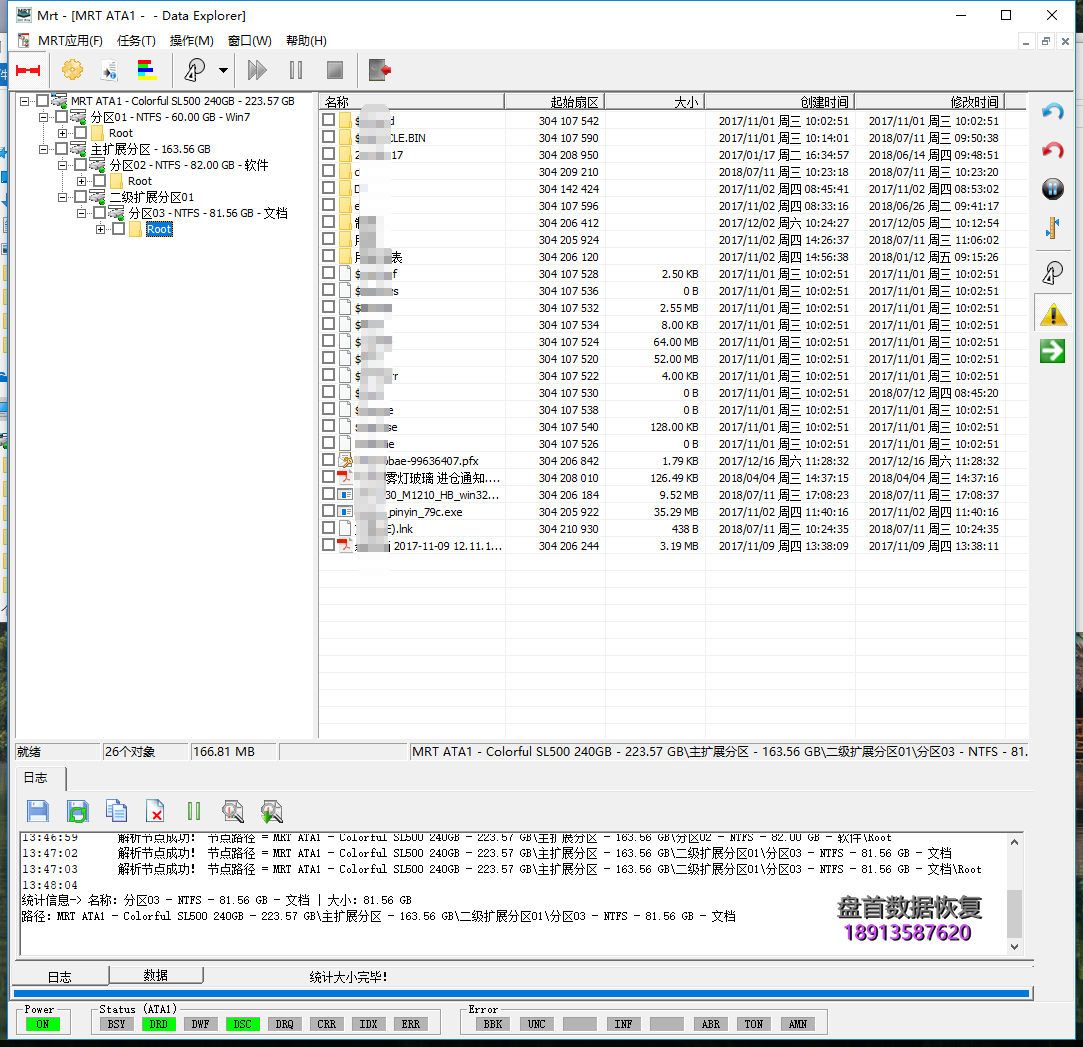Click the exit door toolbar icon
This screenshot has width=1083, height=1047.
tap(379, 70)
